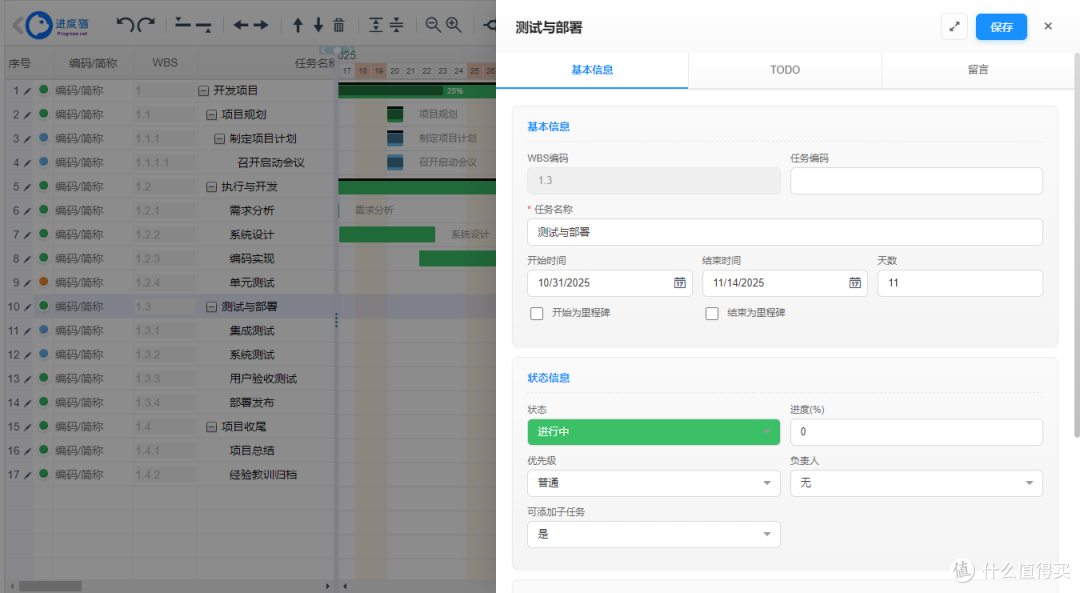Screen dimensions: 1080x593
Task: Collapse the 执行与开发 tree node
Action: pyautogui.click(x=211, y=187)
